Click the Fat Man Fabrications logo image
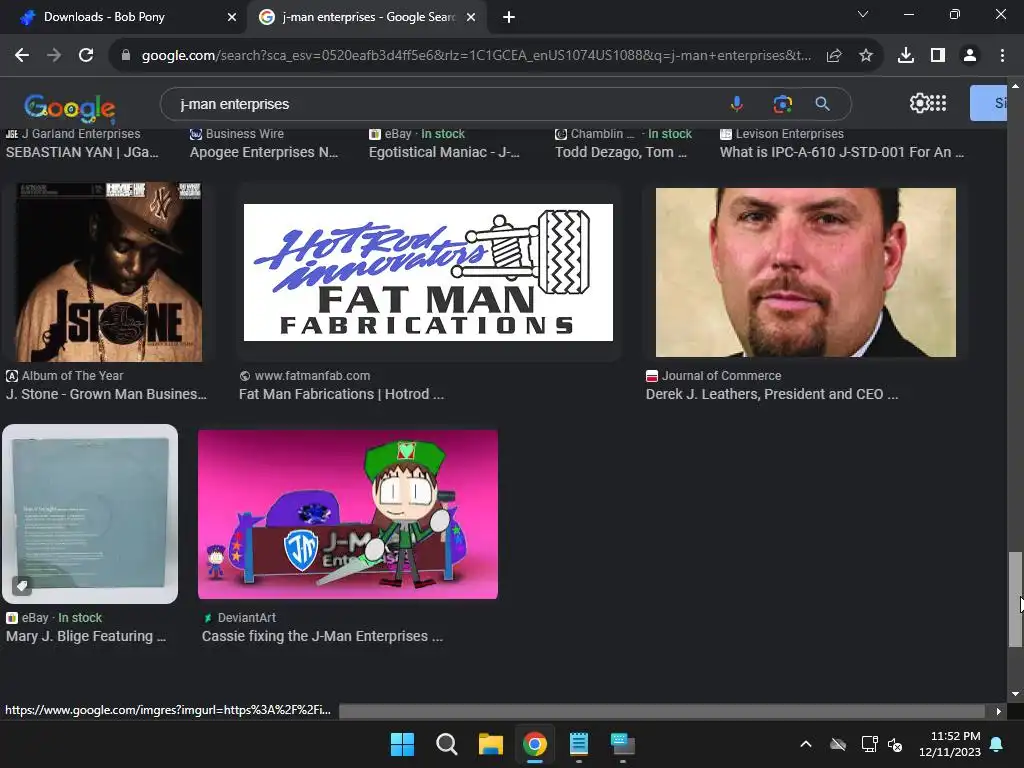Screen dimensions: 1024x768 428,272
